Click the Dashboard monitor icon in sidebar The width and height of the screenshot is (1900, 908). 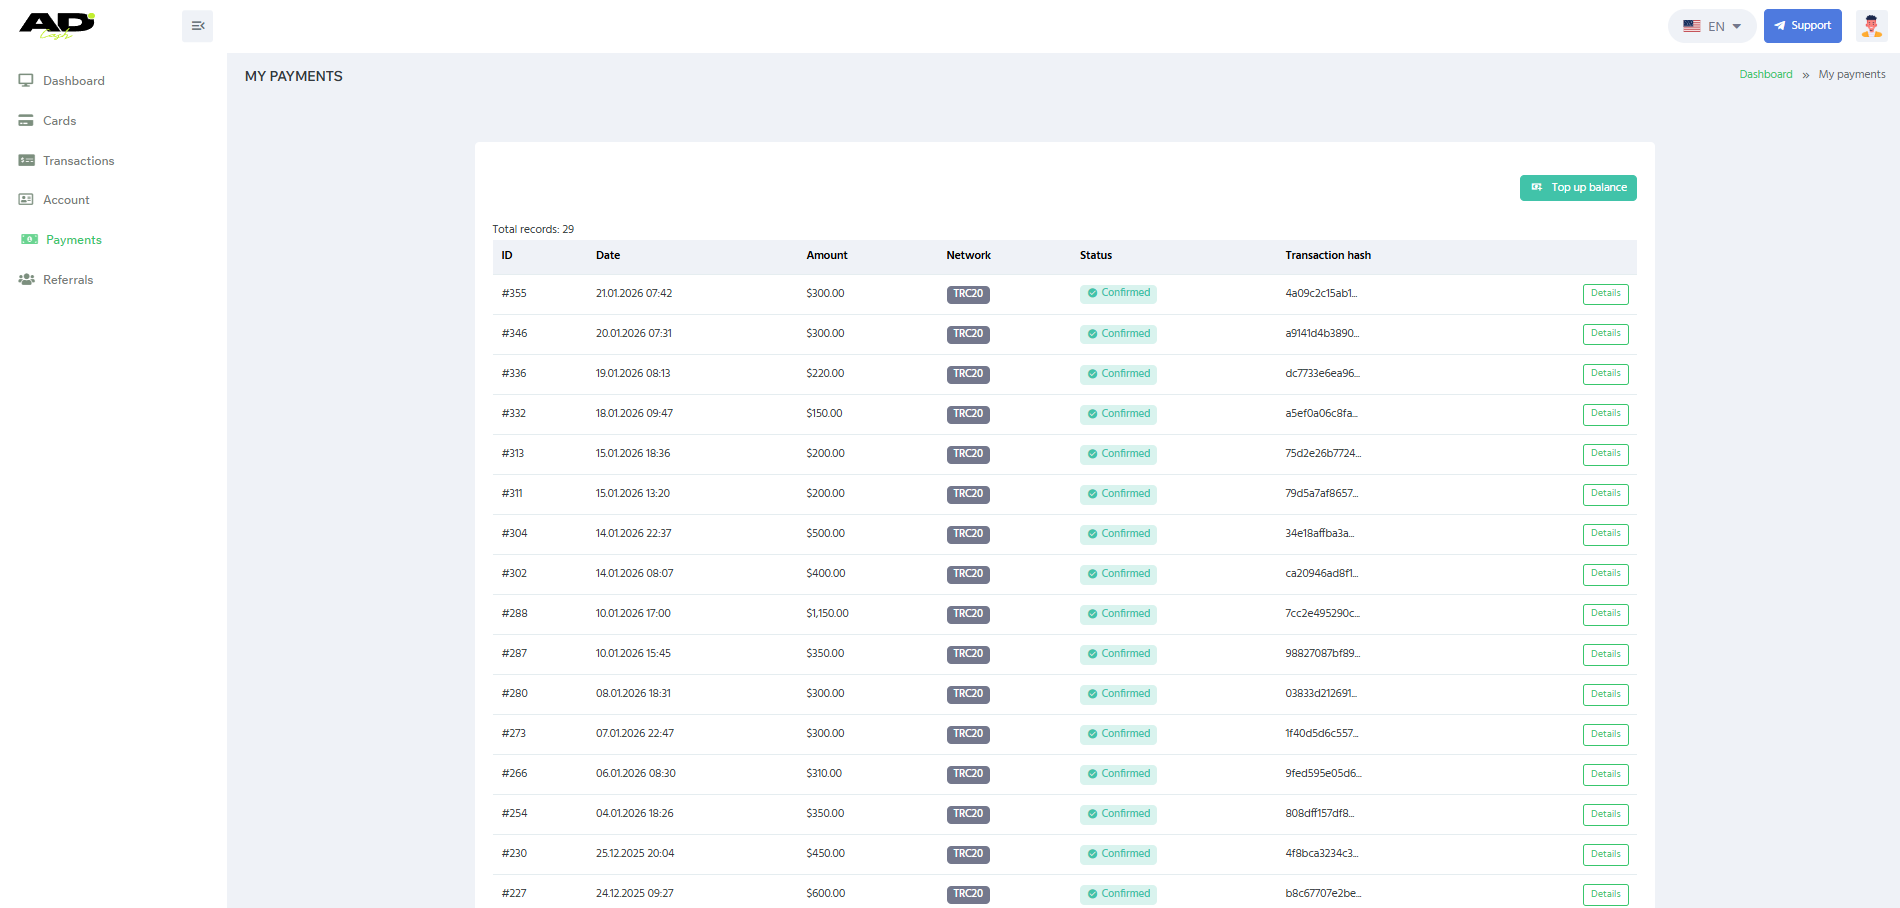pos(26,81)
